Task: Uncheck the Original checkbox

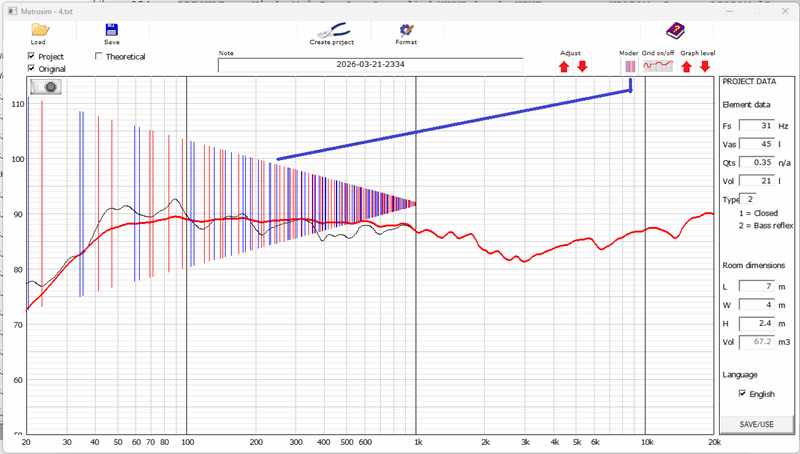Action: tap(32, 69)
